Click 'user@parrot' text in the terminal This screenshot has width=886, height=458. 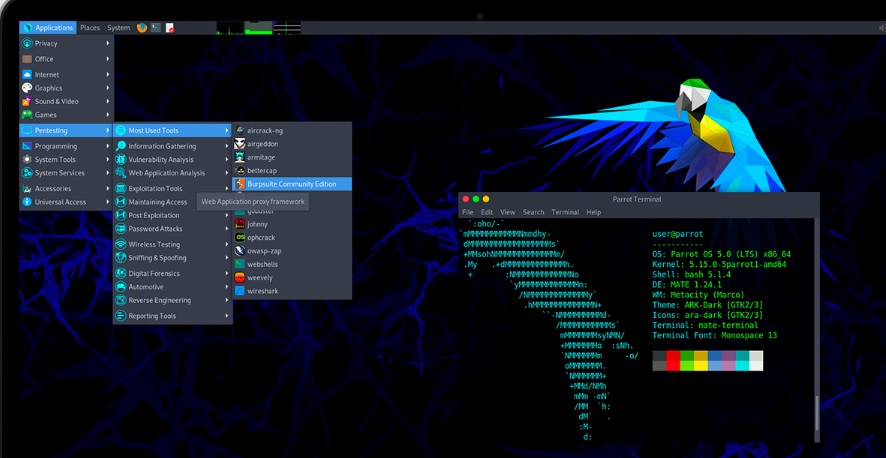(x=677, y=234)
